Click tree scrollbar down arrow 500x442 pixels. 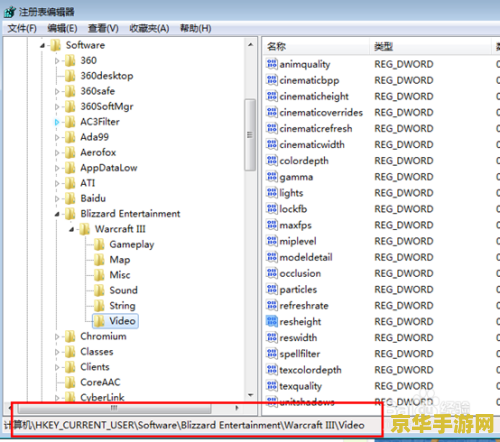coord(250,395)
